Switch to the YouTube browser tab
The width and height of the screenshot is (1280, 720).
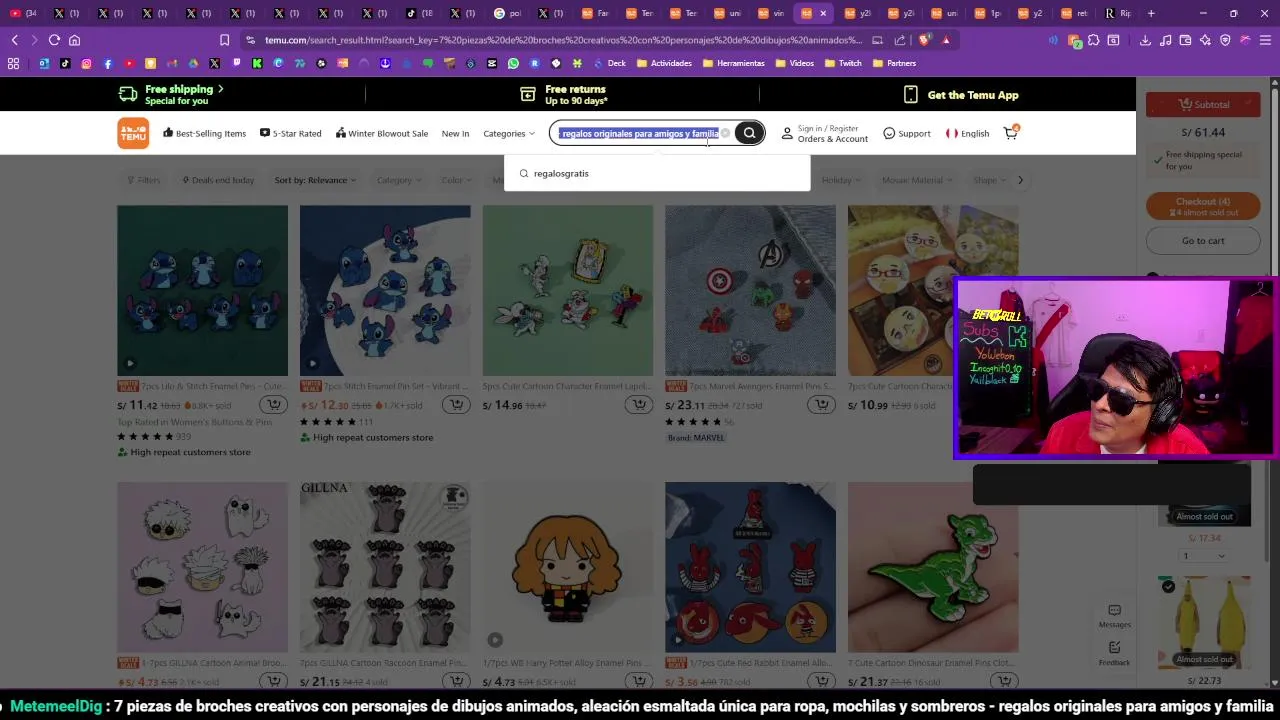point(22,13)
